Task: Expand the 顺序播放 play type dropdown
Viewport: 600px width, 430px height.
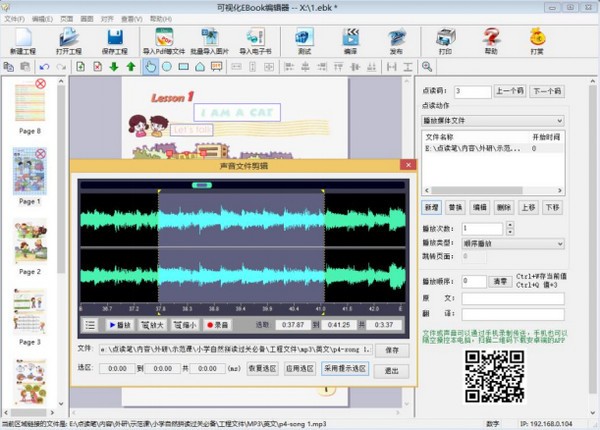Action: 561,242
